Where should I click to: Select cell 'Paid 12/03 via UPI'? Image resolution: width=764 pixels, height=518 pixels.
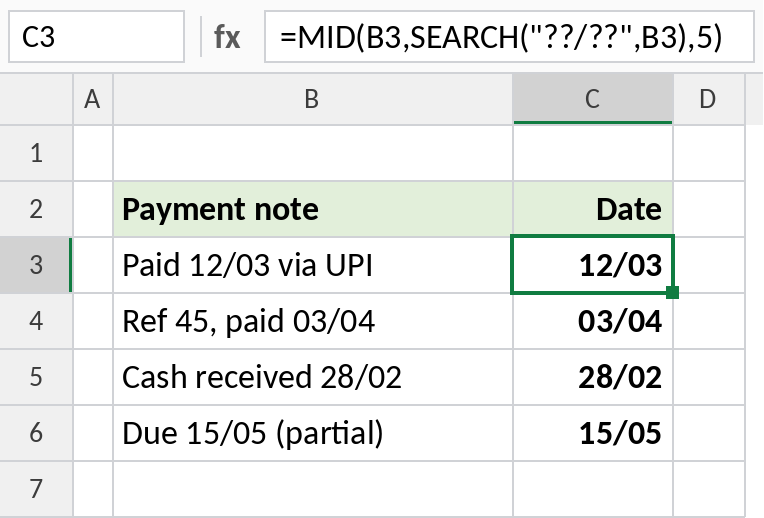coord(313,265)
